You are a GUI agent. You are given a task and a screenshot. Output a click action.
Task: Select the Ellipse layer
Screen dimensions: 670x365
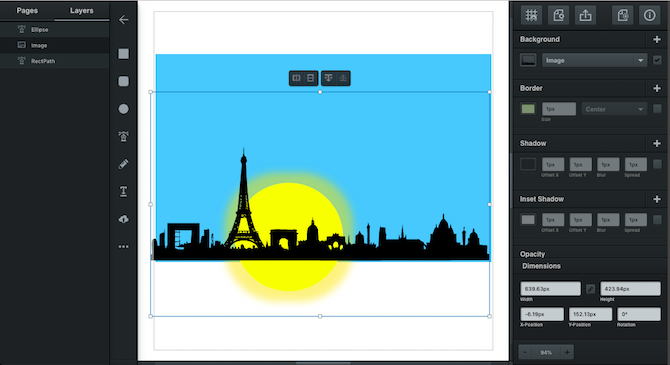click(55, 29)
